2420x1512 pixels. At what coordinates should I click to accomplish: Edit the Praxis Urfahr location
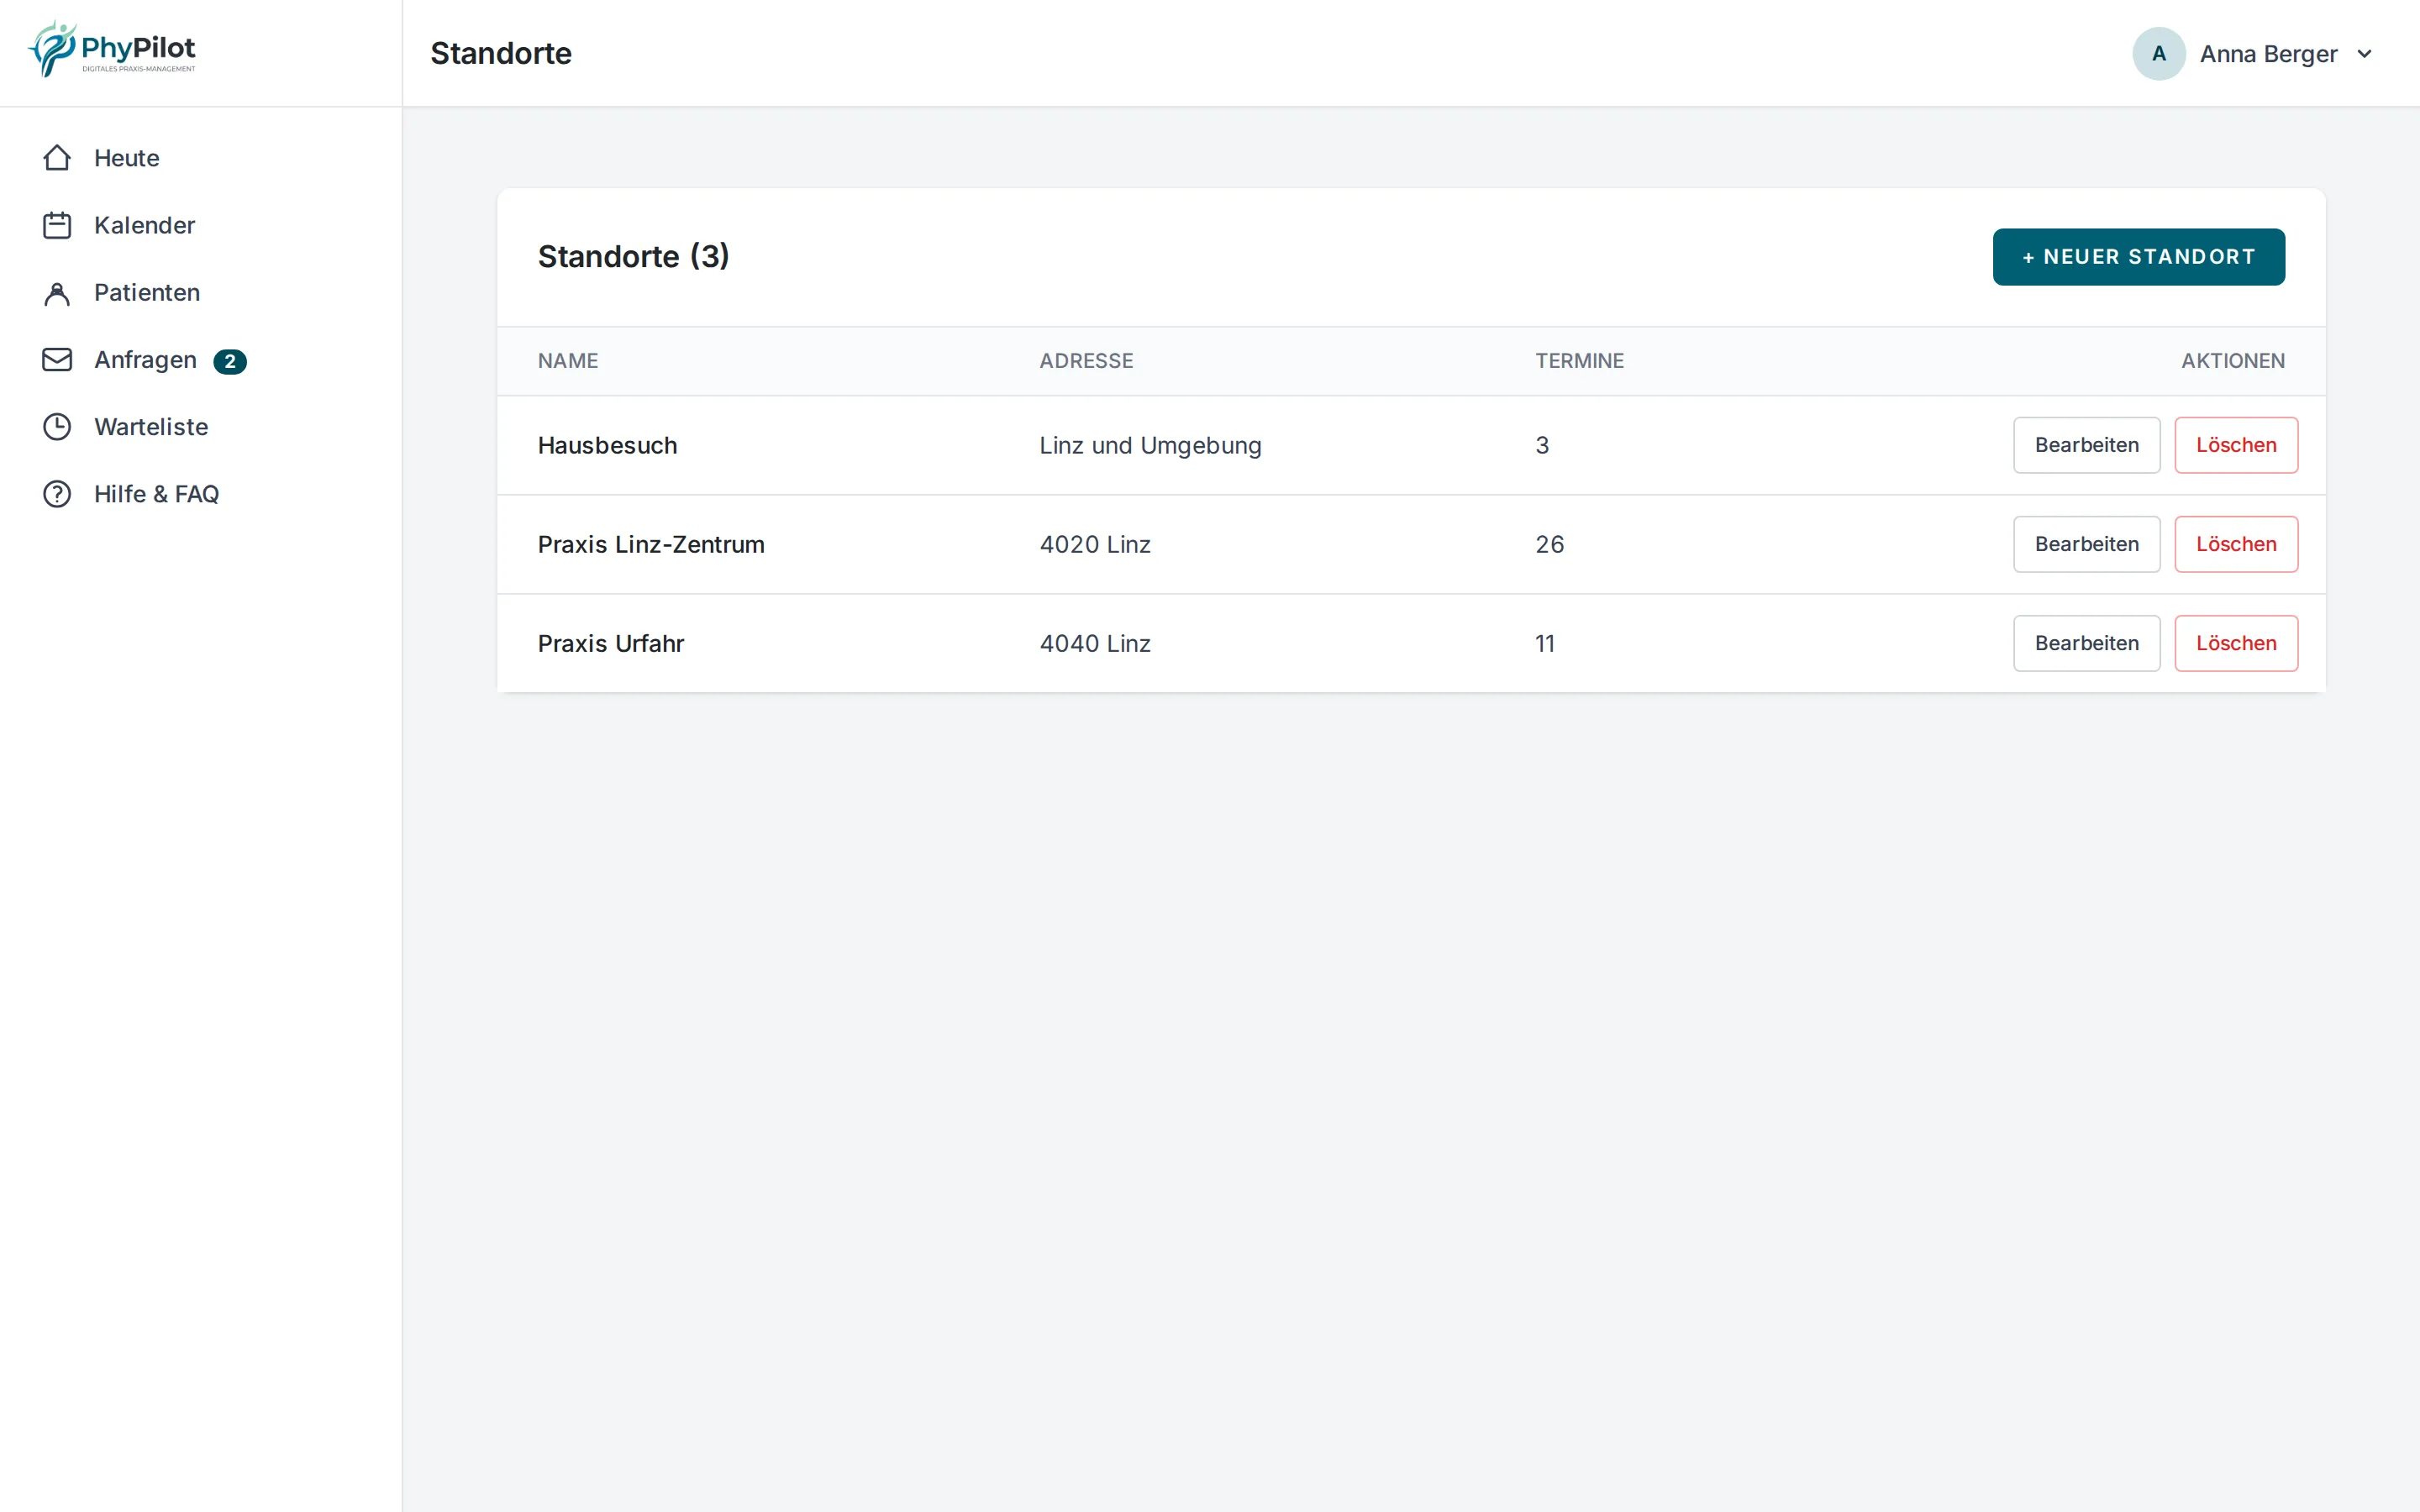(x=2087, y=643)
